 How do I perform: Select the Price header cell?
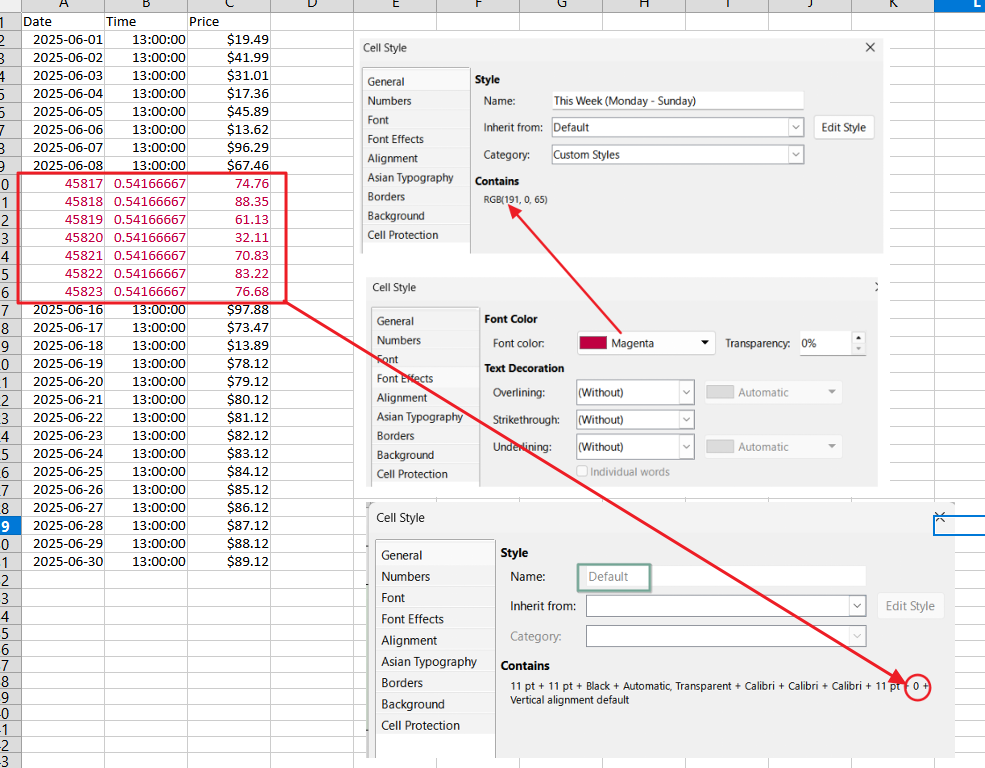point(229,21)
